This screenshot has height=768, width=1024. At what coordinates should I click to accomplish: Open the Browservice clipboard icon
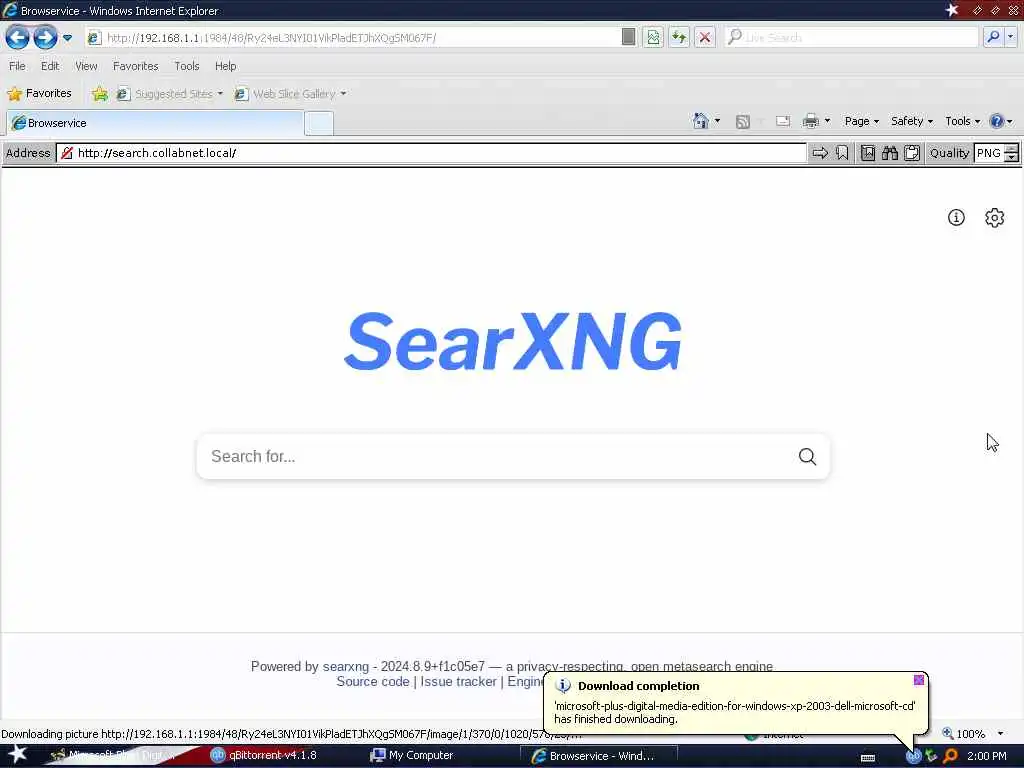[912, 153]
